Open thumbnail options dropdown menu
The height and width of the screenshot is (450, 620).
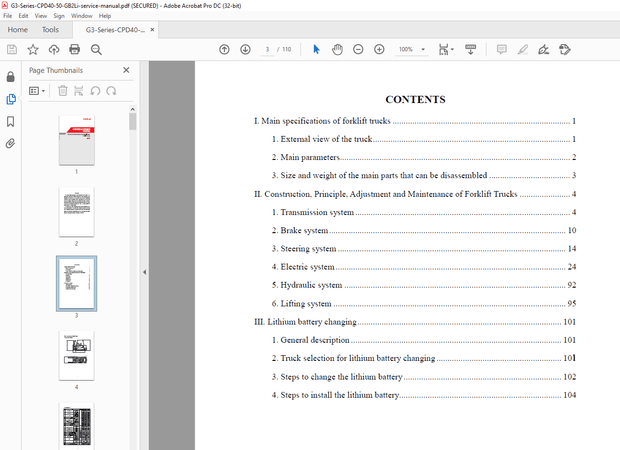[38, 91]
